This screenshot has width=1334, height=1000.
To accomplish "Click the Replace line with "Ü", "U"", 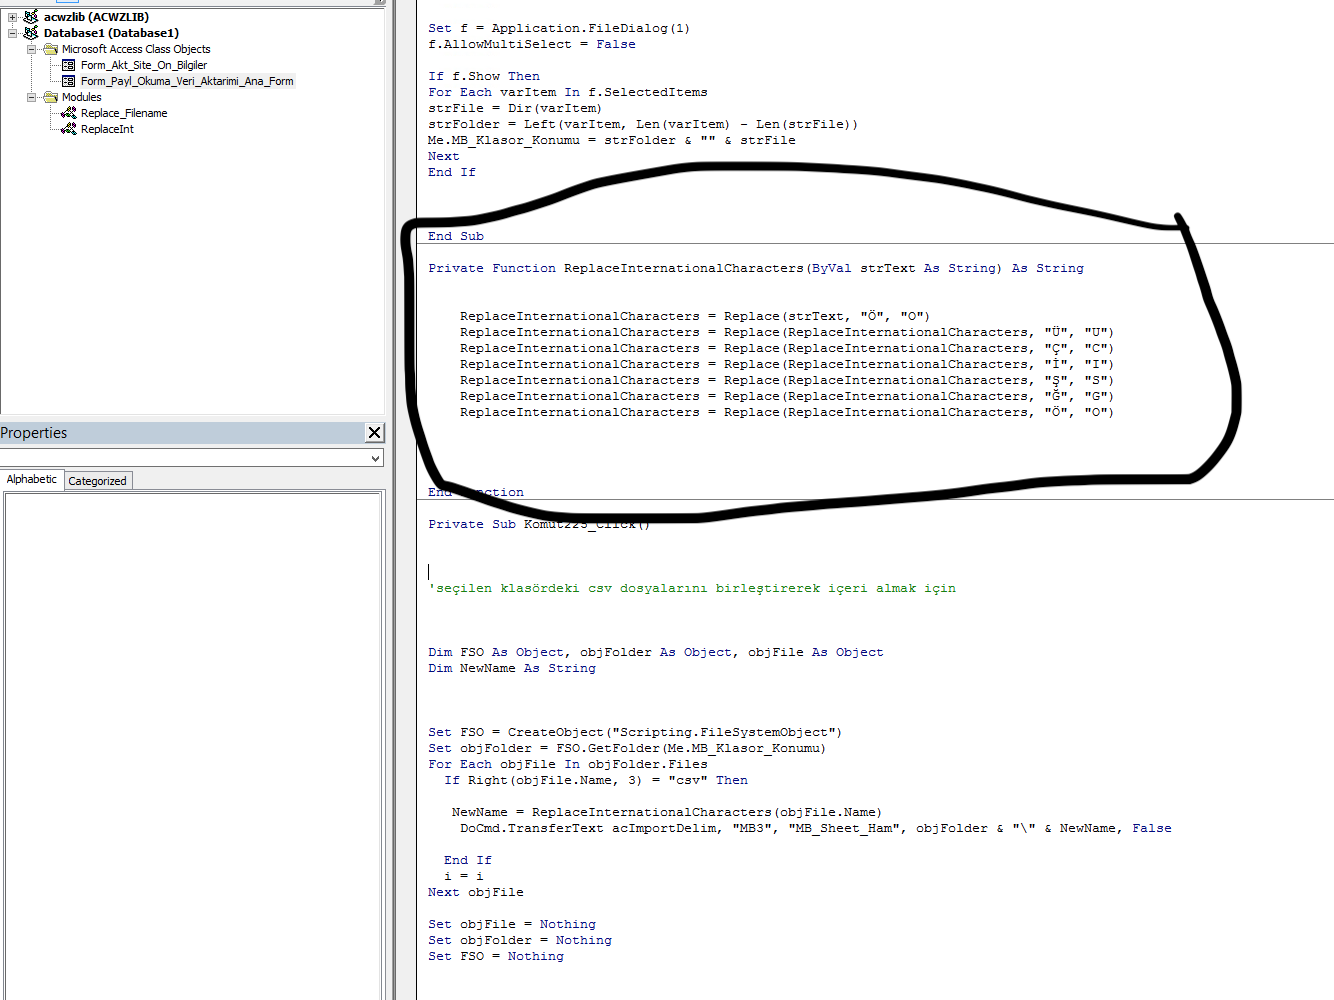I will [787, 332].
